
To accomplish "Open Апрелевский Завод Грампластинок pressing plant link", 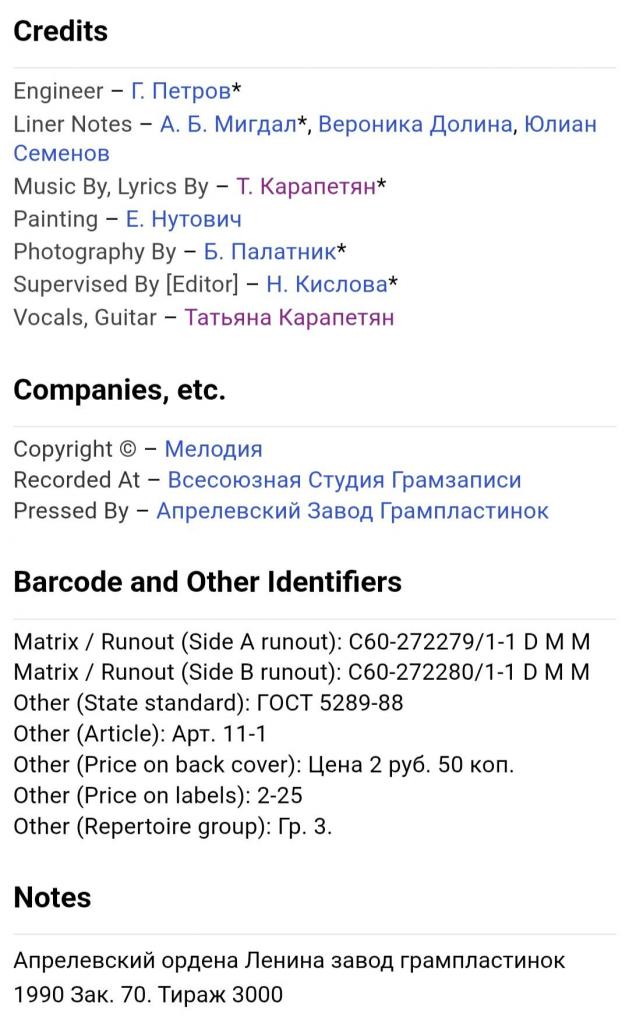I will [352, 511].
